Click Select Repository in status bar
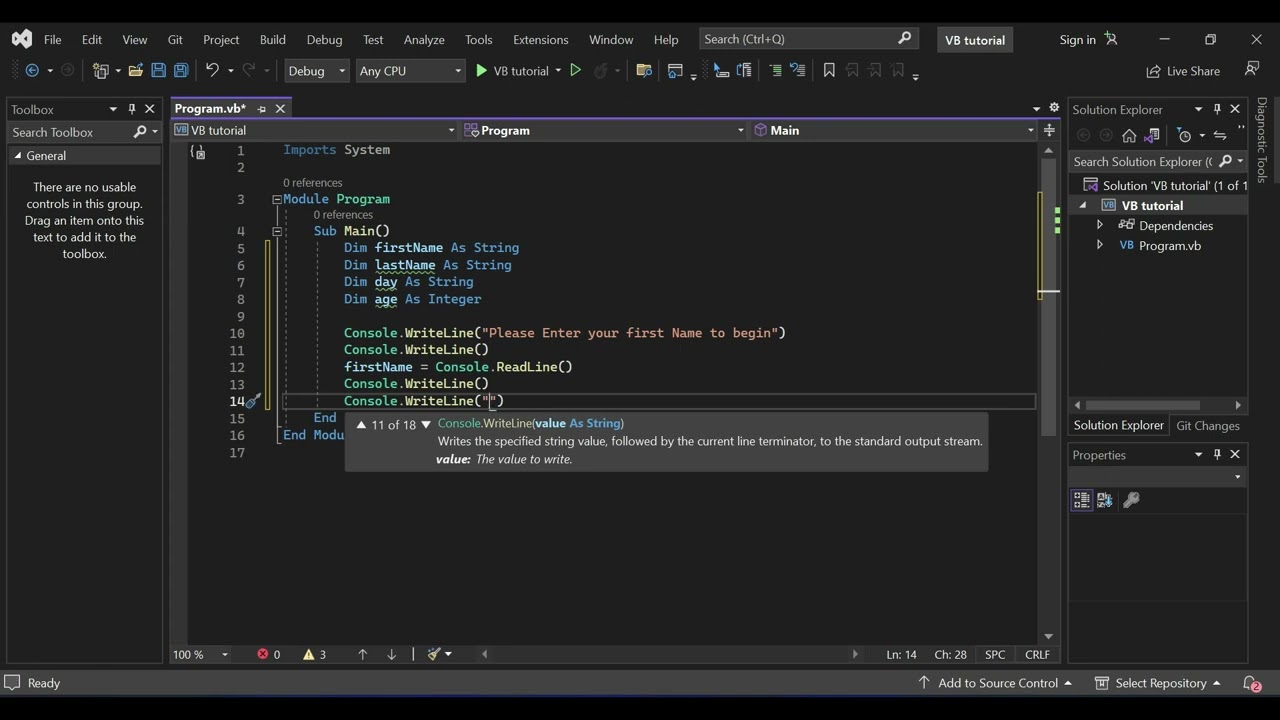Screen dimensions: 1280x720 [1158, 683]
